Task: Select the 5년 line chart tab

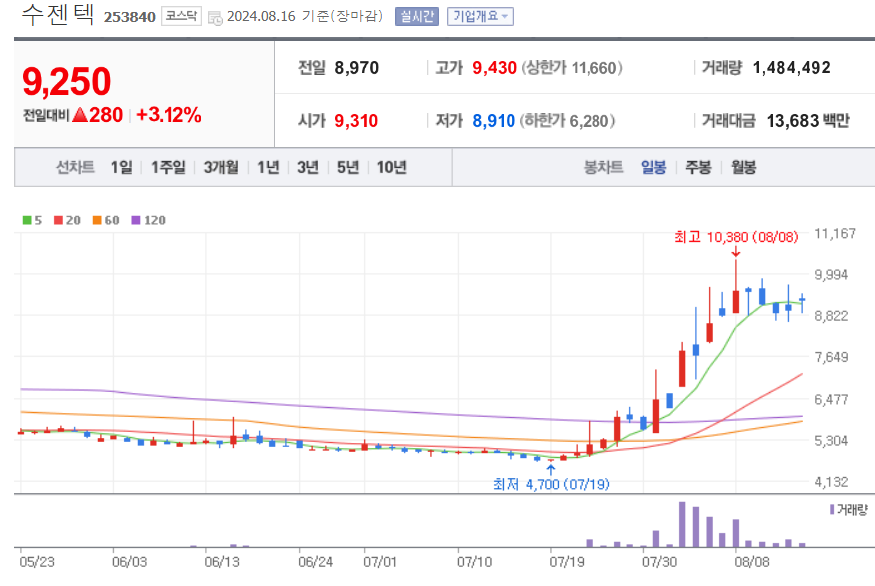Action: tap(348, 167)
